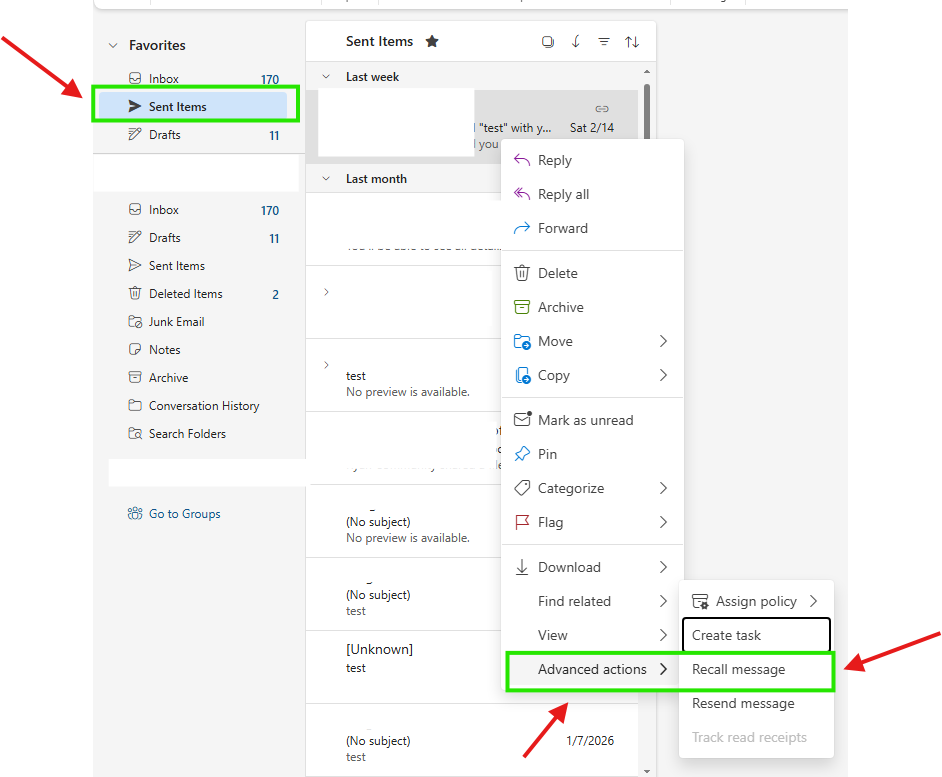Open the Move submenu
942x777 pixels.
592,341
